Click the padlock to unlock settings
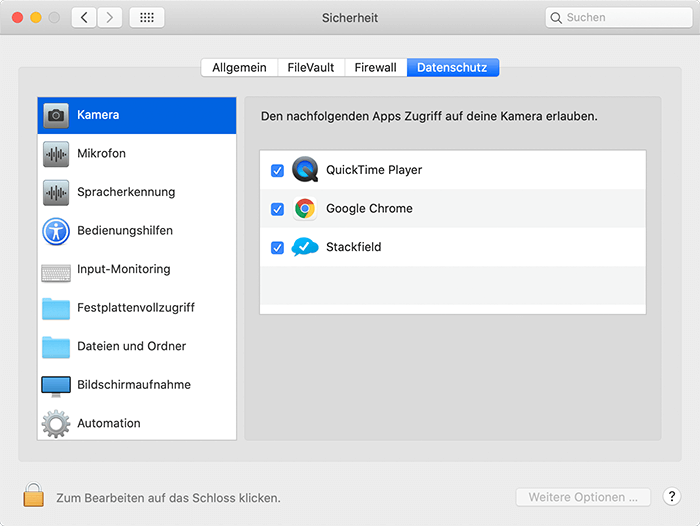700x526 pixels. coord(33,494)
